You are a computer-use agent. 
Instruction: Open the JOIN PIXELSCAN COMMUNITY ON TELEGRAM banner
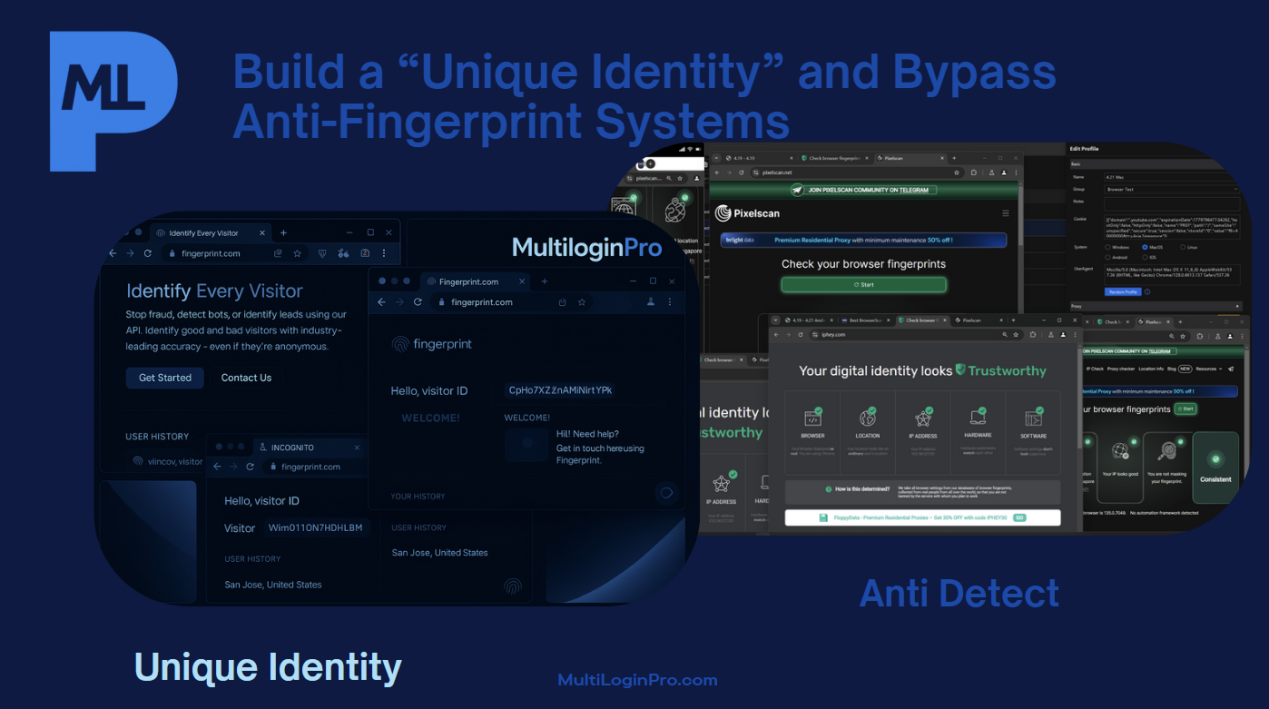click(x=864, y=190)
